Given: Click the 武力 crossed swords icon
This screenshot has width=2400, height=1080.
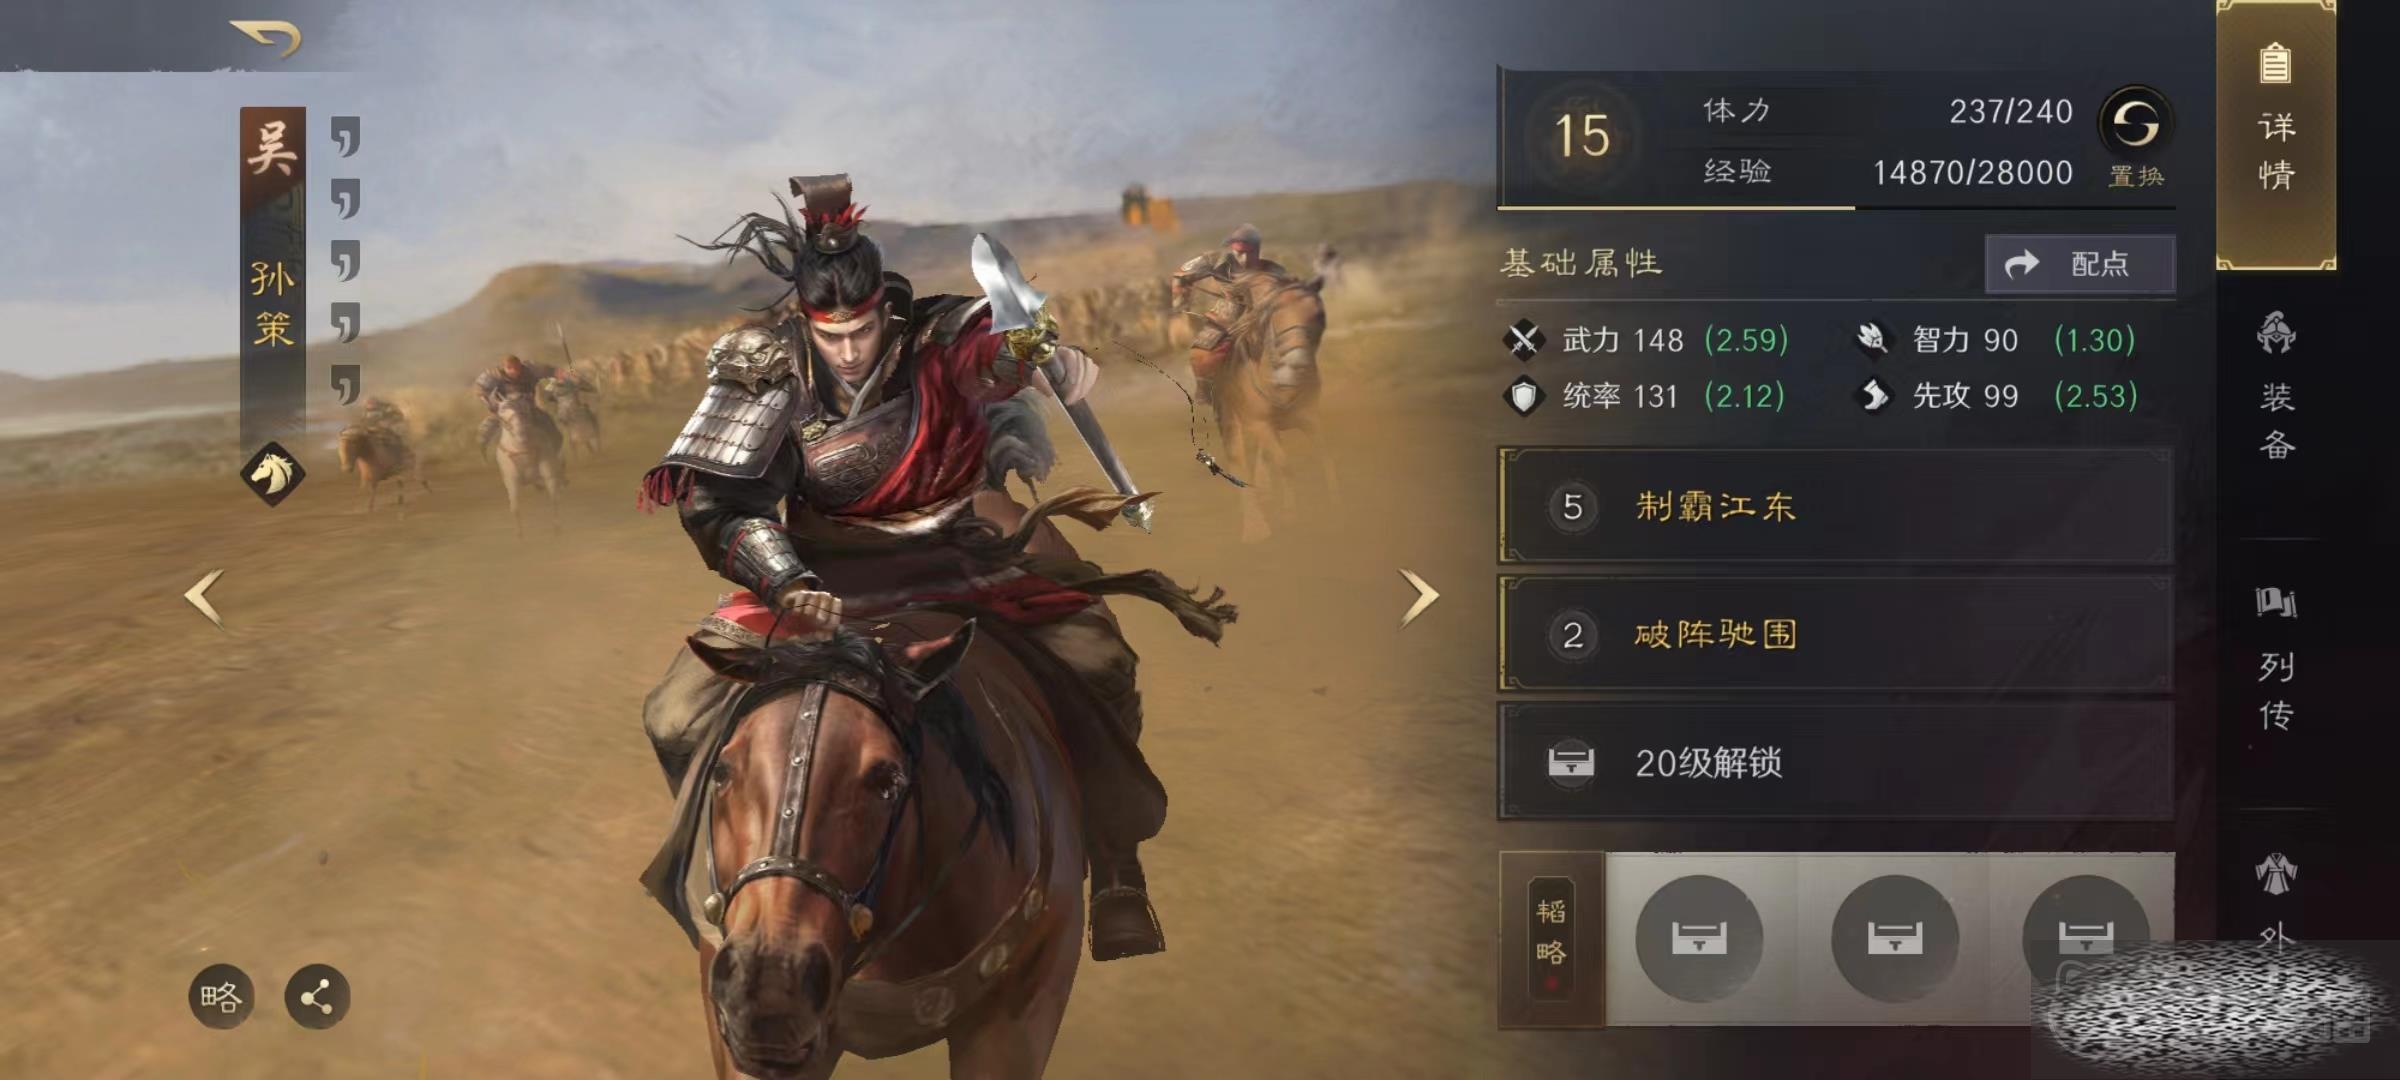Looking at the screenshot, I should click(x=1524, y=340).
